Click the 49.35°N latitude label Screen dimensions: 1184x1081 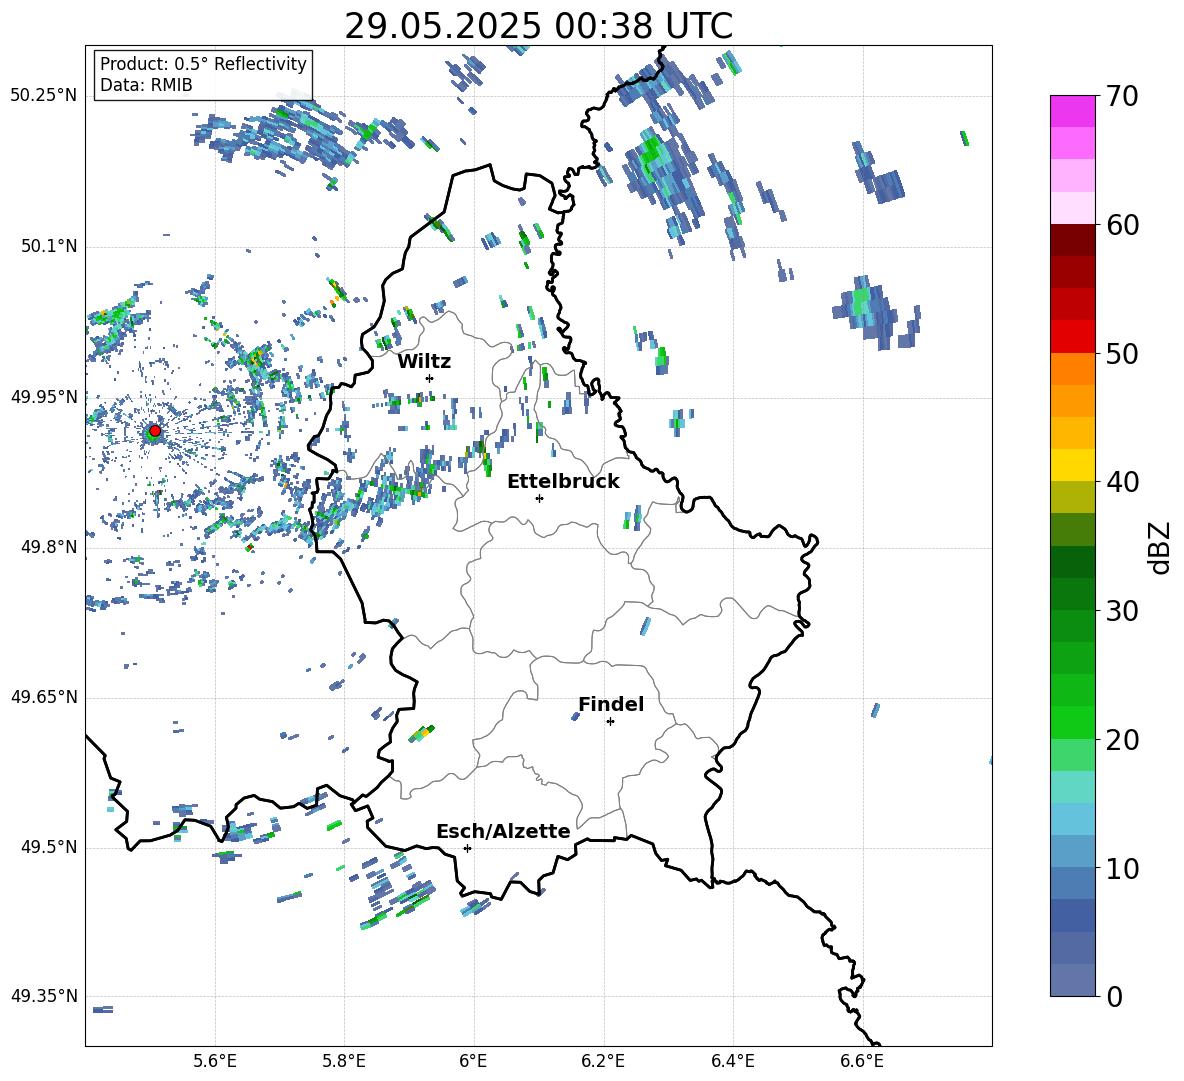pos(44,996)
